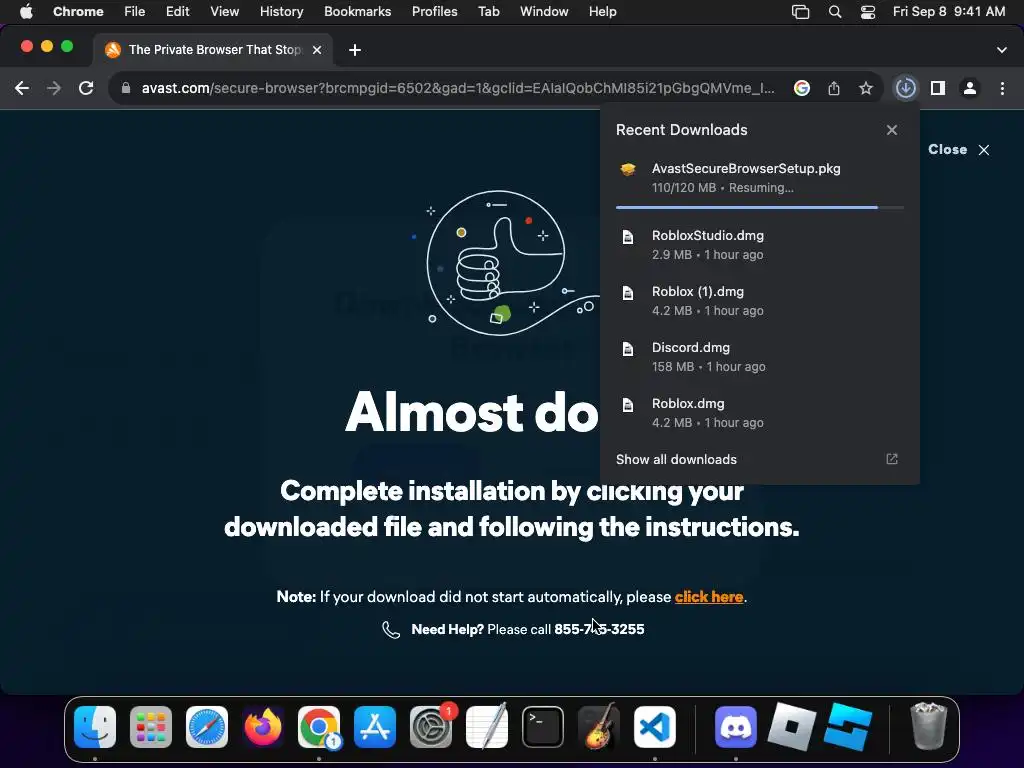Open TextEdit from the Dock
Image resolution: width=1024 pixels, height=768 pixels.
tap(487, 726)
